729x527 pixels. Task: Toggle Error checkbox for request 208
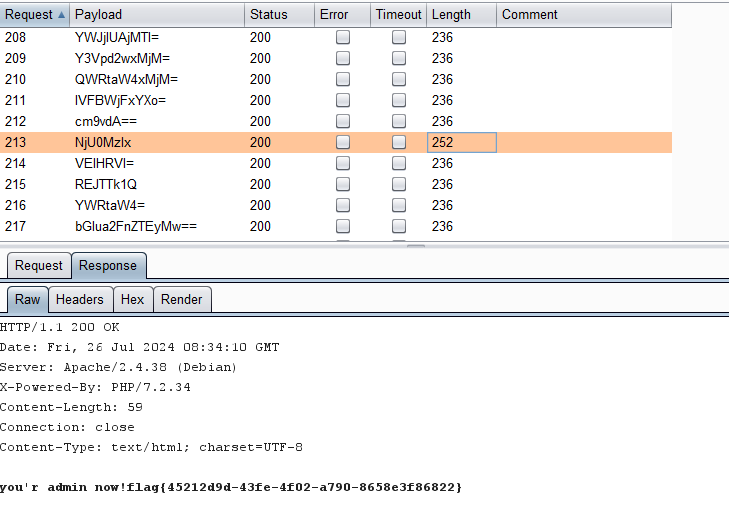343,37
